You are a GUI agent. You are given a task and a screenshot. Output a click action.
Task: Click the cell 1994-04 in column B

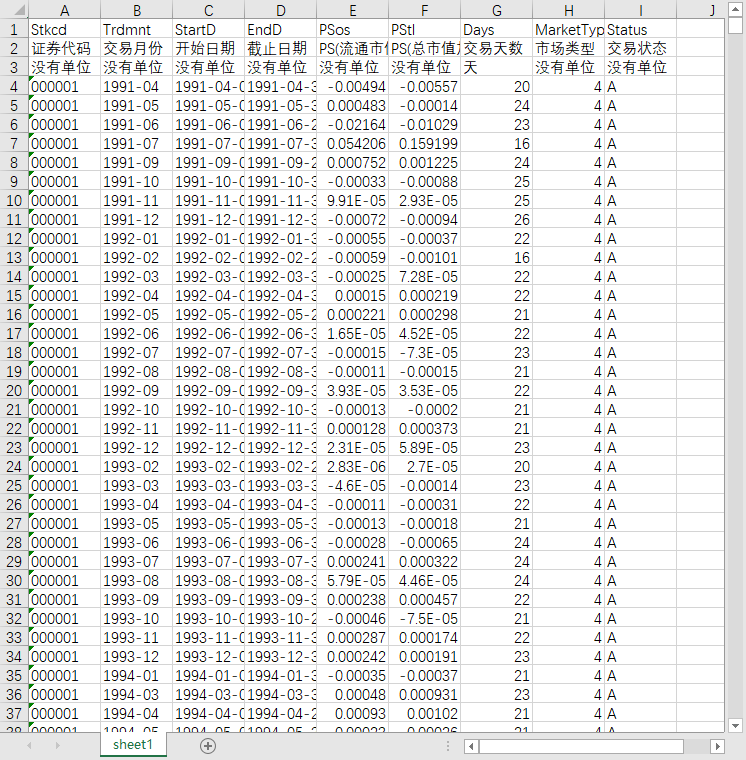tap(137, 713)
